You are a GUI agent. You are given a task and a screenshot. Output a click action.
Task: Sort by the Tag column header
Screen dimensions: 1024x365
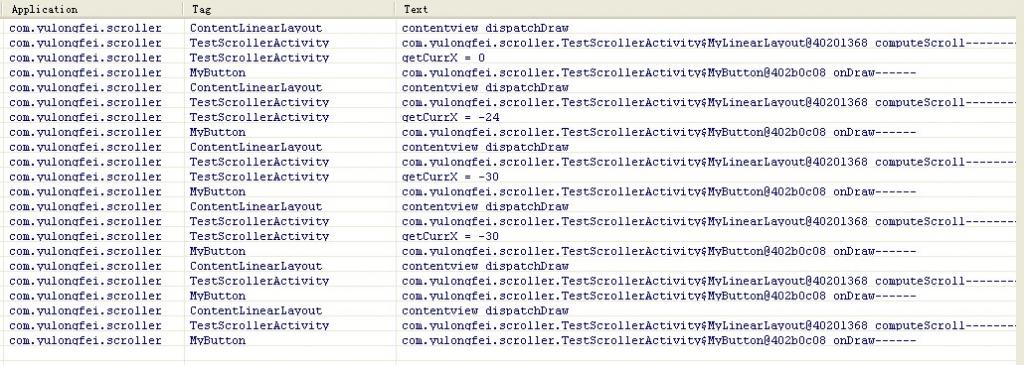[289, 9]
